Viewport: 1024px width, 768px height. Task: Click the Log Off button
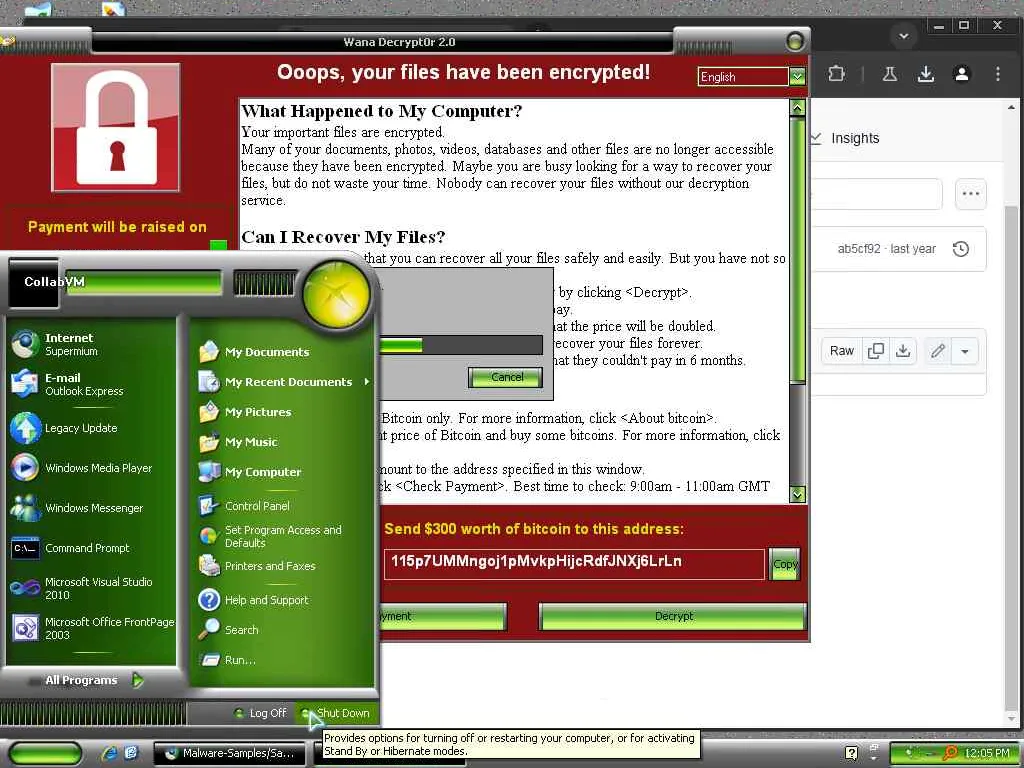260,713
